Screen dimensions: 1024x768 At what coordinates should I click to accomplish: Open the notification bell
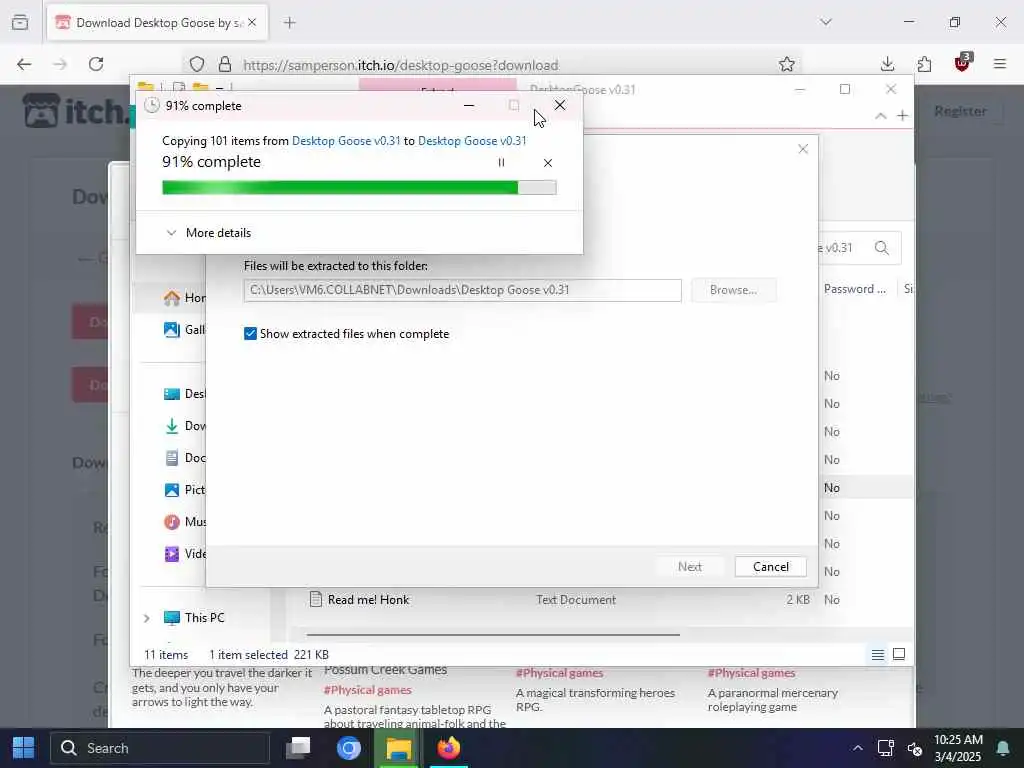[x=1002, y=748]
